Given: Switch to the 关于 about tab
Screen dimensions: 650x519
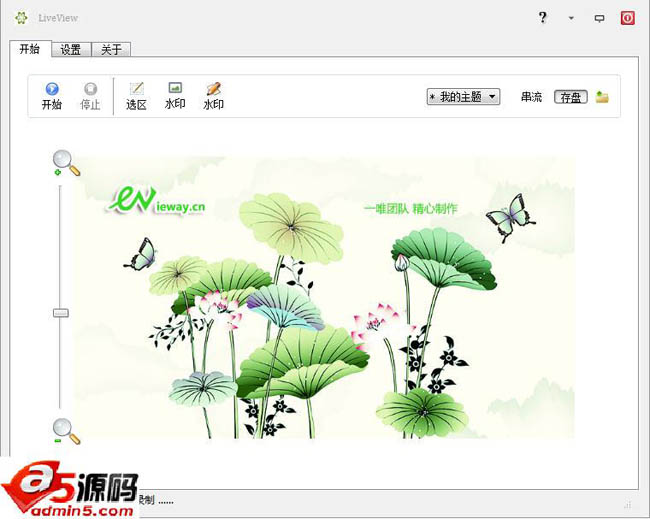Looking at the screenshot, I should click(x=111, y=50).
